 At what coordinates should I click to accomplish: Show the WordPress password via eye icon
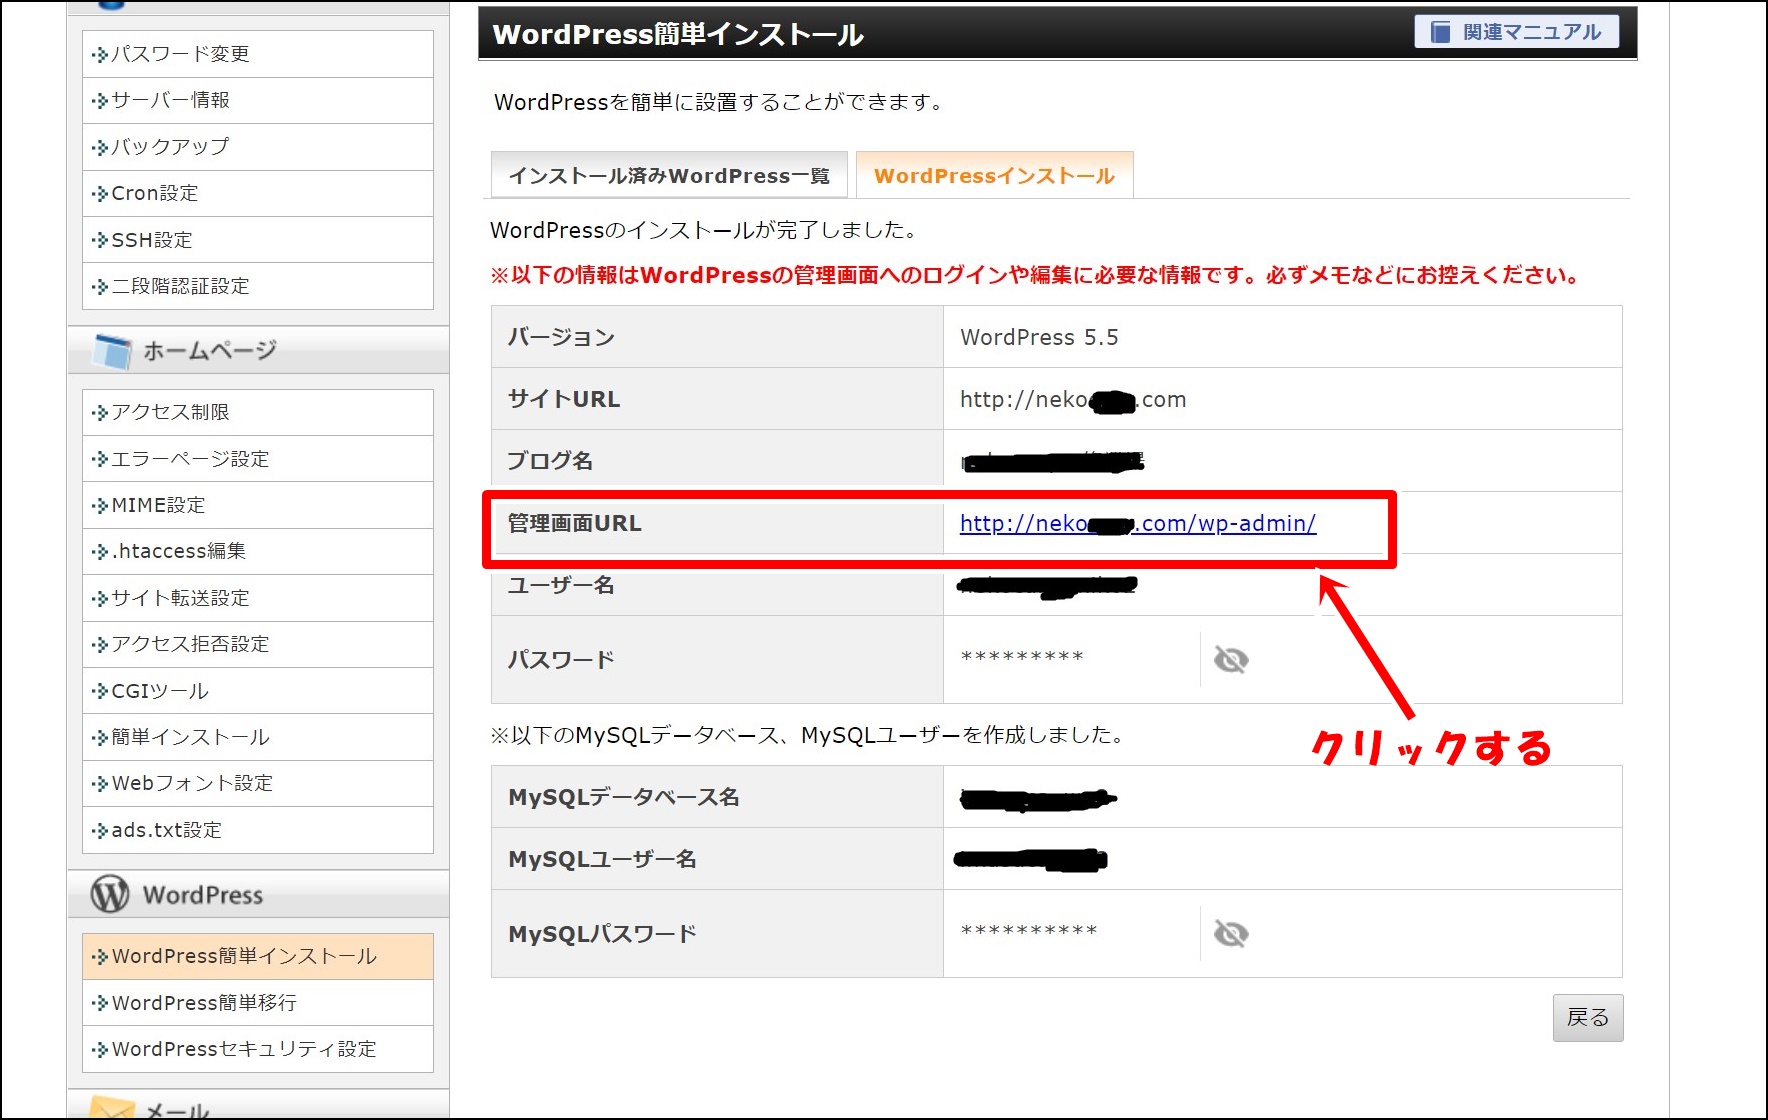point(1230,659)
